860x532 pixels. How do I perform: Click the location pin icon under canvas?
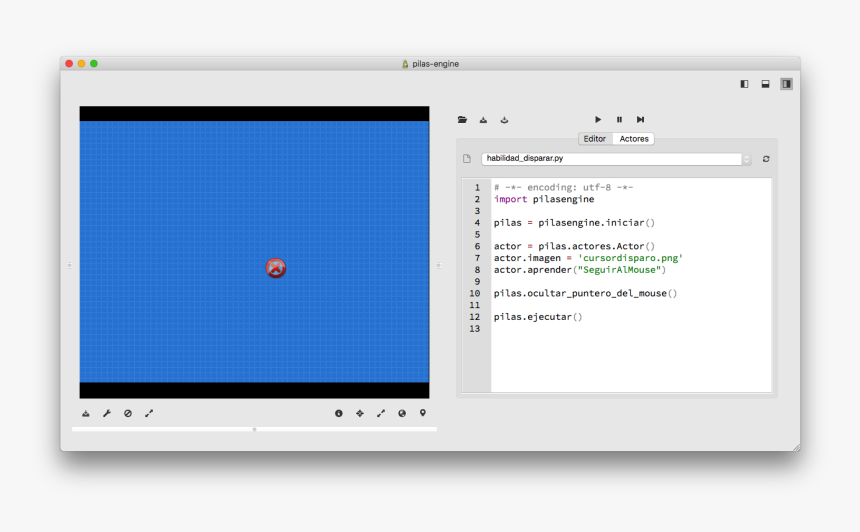pos(423,413)
